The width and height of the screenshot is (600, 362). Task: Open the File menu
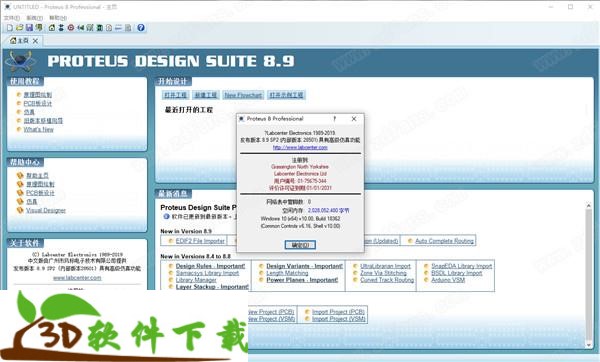click(11, 18)
